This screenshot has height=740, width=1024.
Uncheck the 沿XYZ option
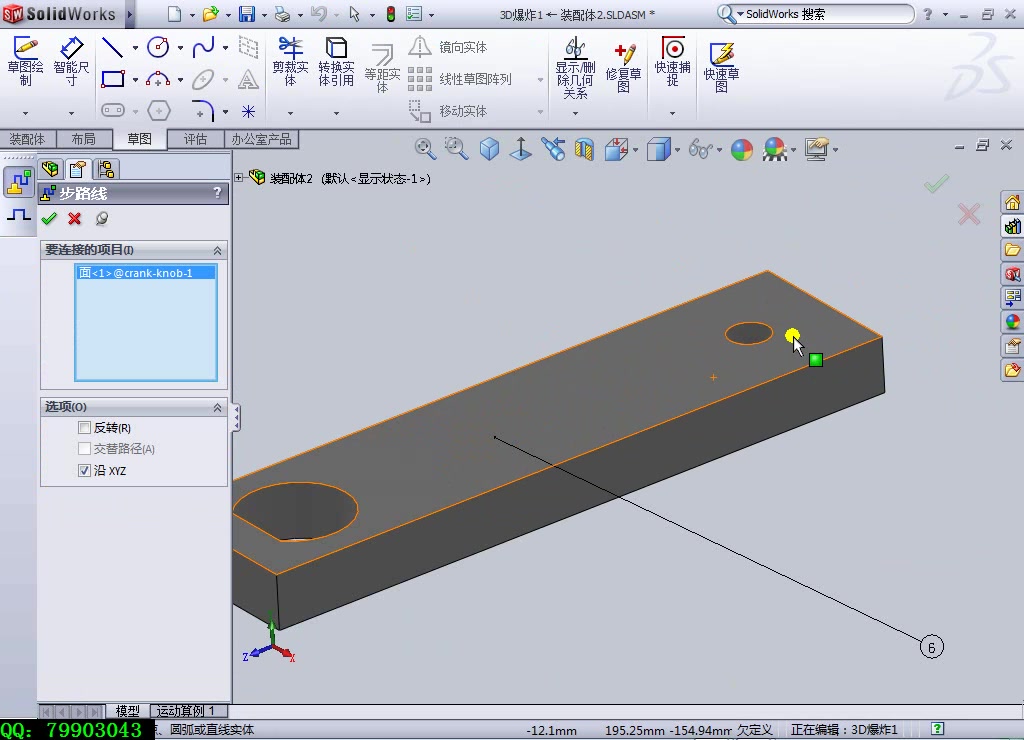pos(85,470)
